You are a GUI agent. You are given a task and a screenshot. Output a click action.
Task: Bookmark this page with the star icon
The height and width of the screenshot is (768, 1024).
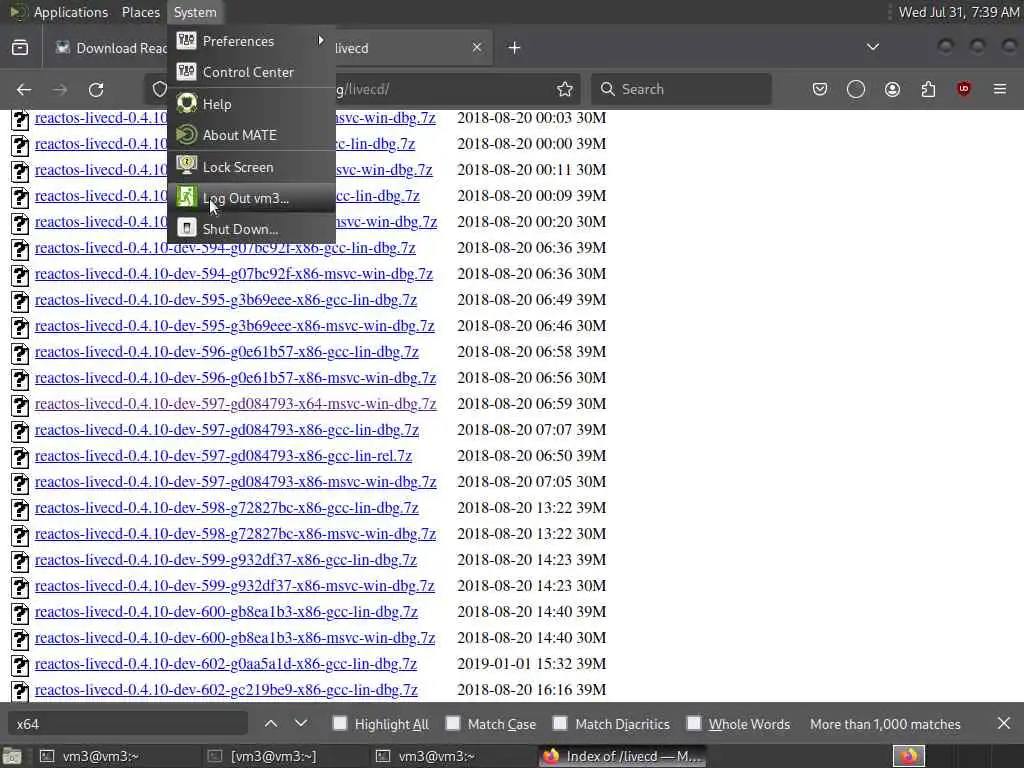[565, 89]
